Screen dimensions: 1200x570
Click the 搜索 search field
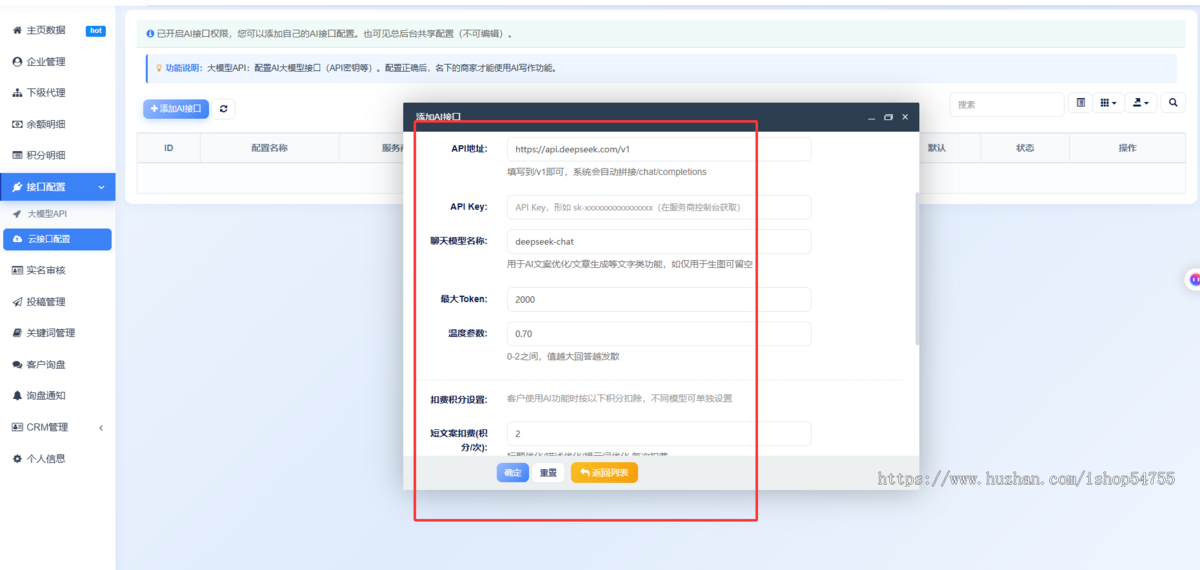pyautogui.click(x=1006, y=104)
